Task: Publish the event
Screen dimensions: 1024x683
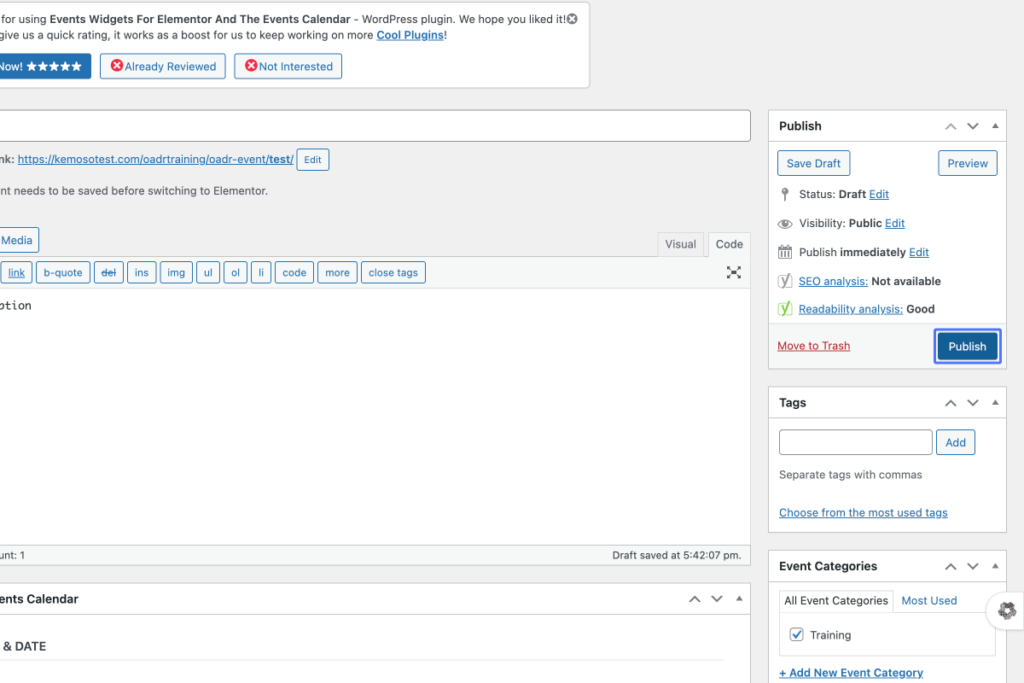Action: 967,346
